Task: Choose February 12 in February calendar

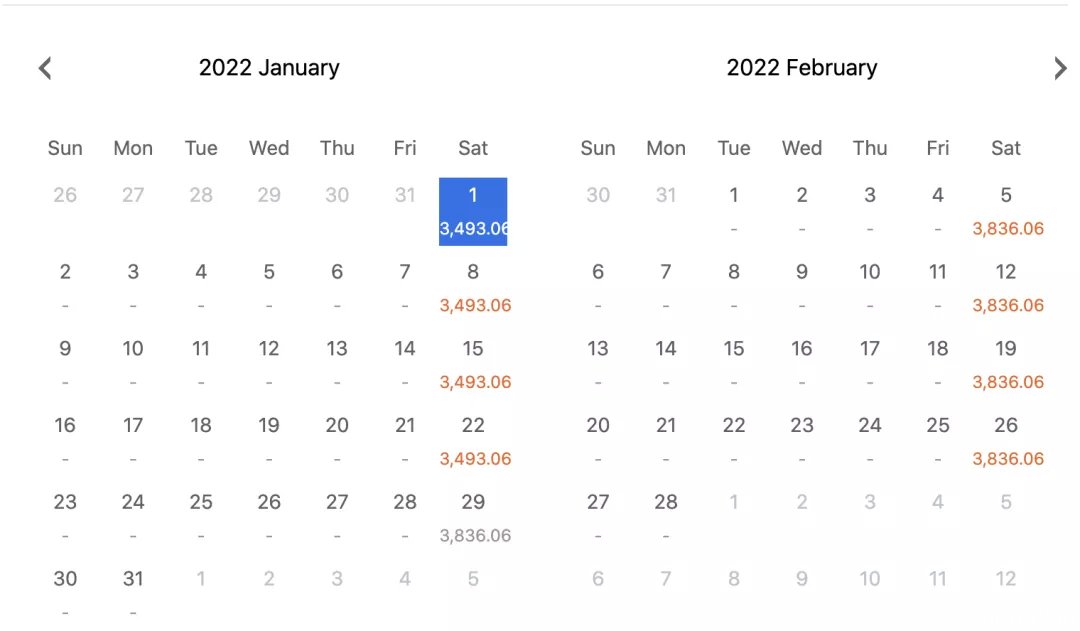Action: tap(1006, 288)
